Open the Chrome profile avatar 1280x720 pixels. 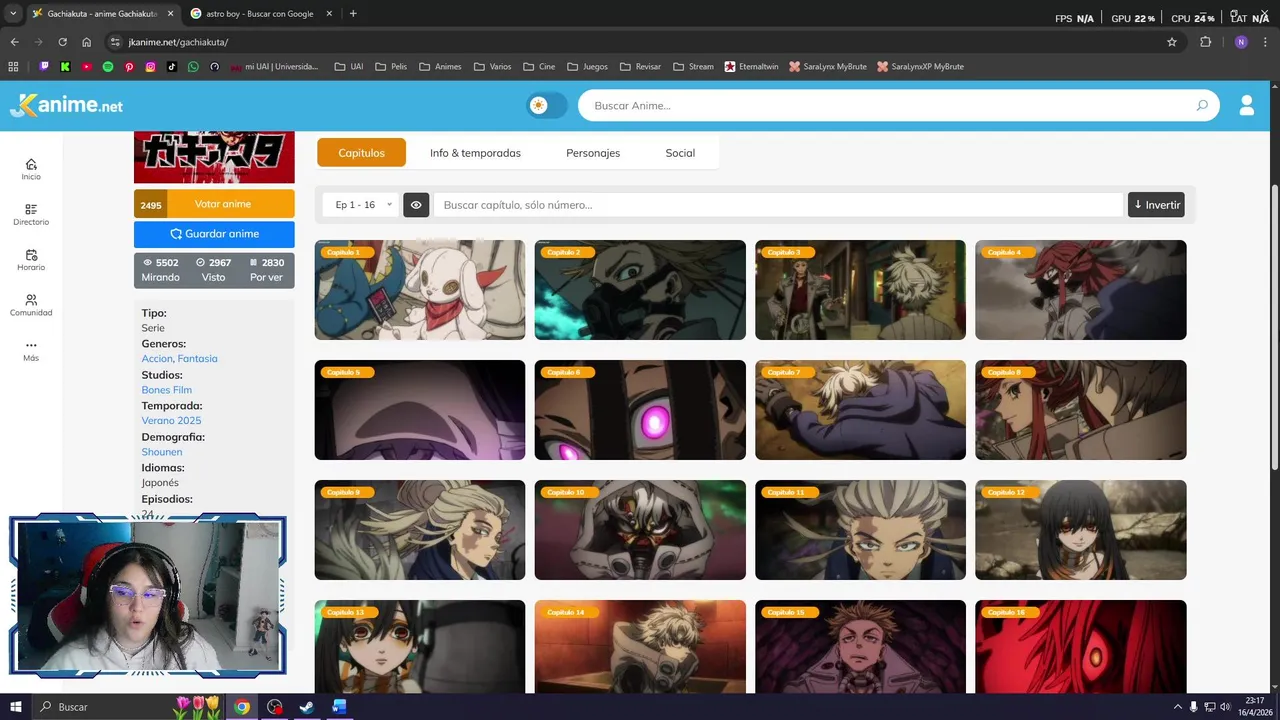pos(1241,42)
